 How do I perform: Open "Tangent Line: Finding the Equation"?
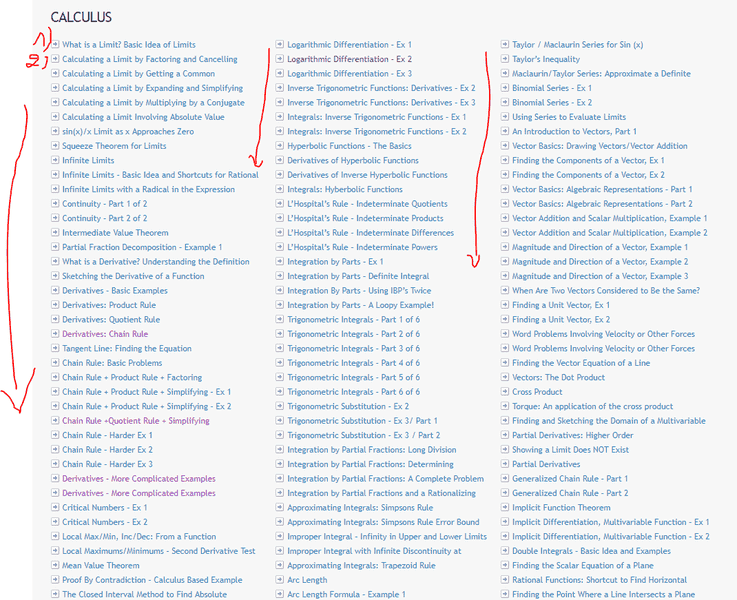pyautogui.click(x=127, y=349)
